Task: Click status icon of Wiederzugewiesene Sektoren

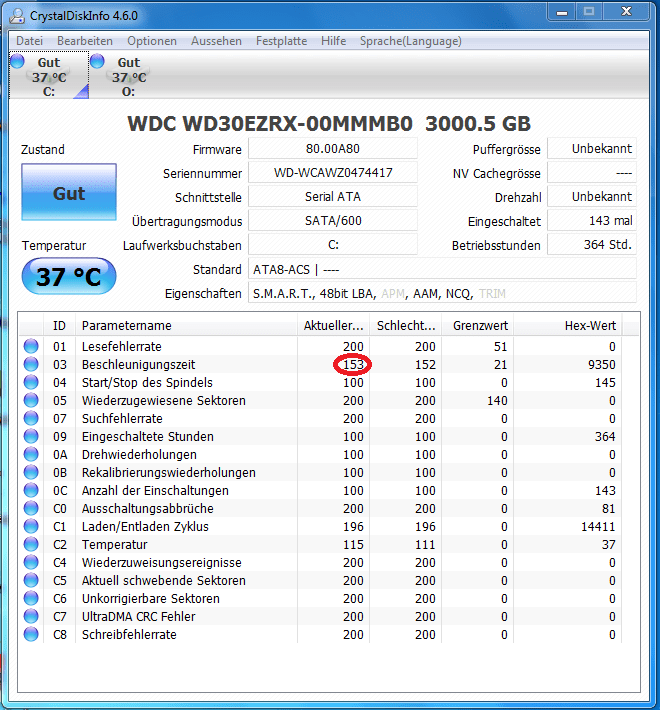Action: 31,401
